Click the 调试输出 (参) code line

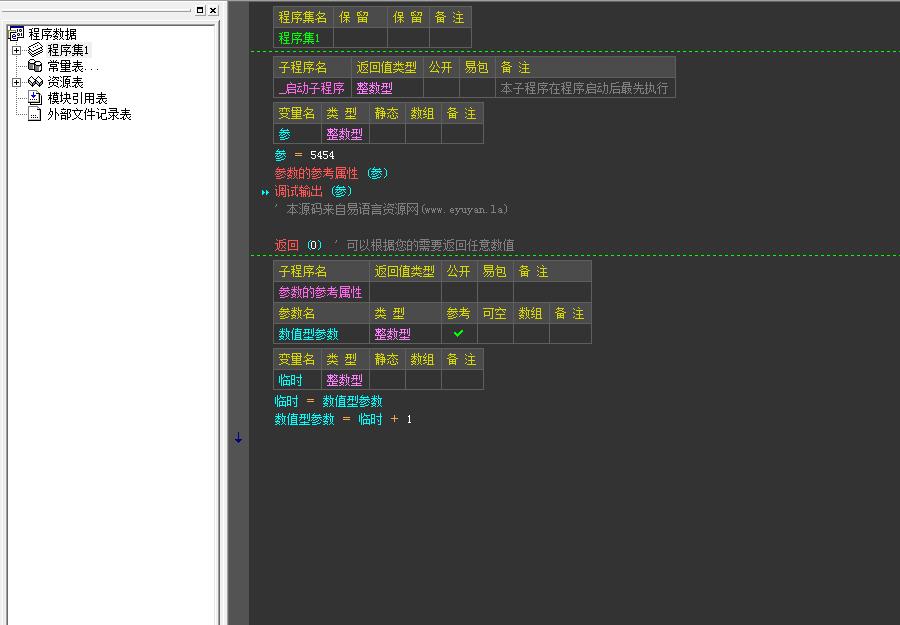313,192
